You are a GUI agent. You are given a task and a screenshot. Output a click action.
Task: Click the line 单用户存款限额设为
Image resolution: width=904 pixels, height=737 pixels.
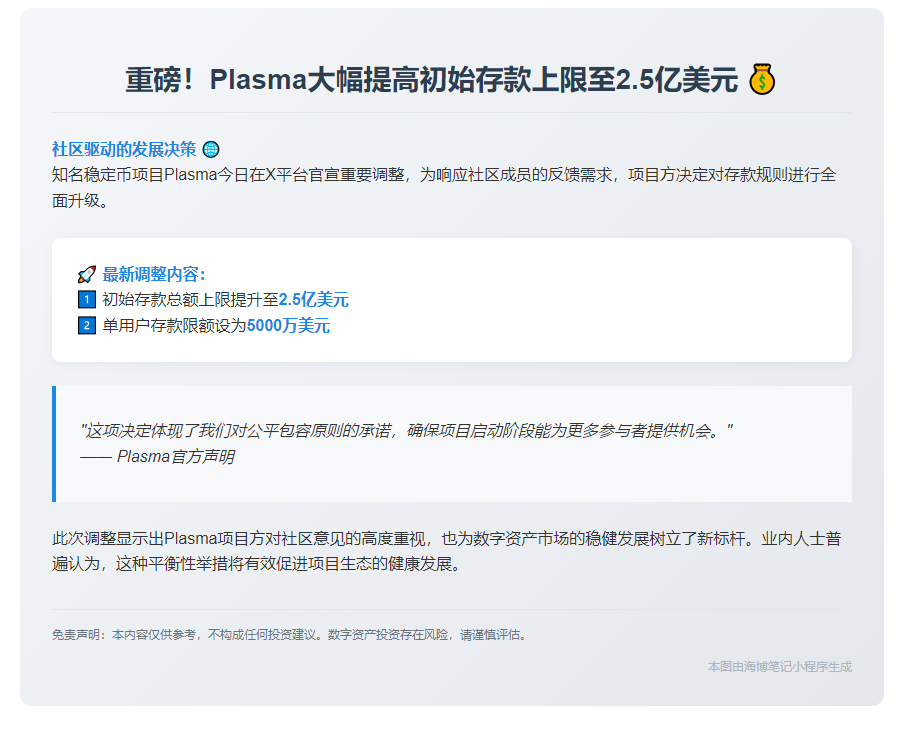[x=174, y=326]
